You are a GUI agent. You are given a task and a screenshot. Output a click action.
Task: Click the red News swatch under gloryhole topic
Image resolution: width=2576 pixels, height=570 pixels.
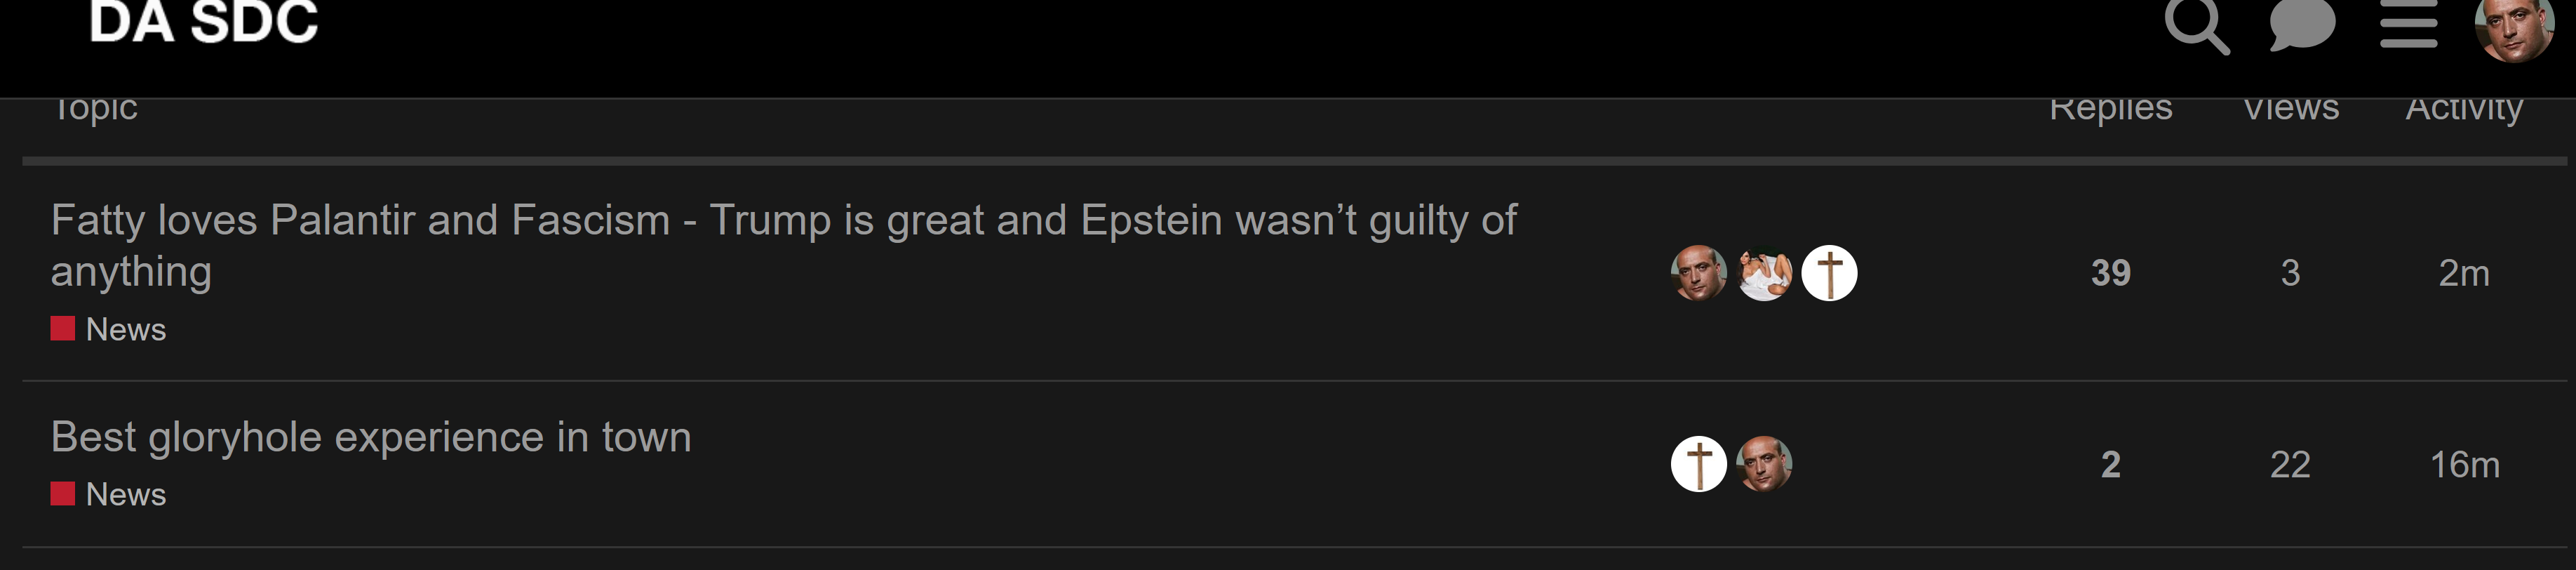(63, 494)
